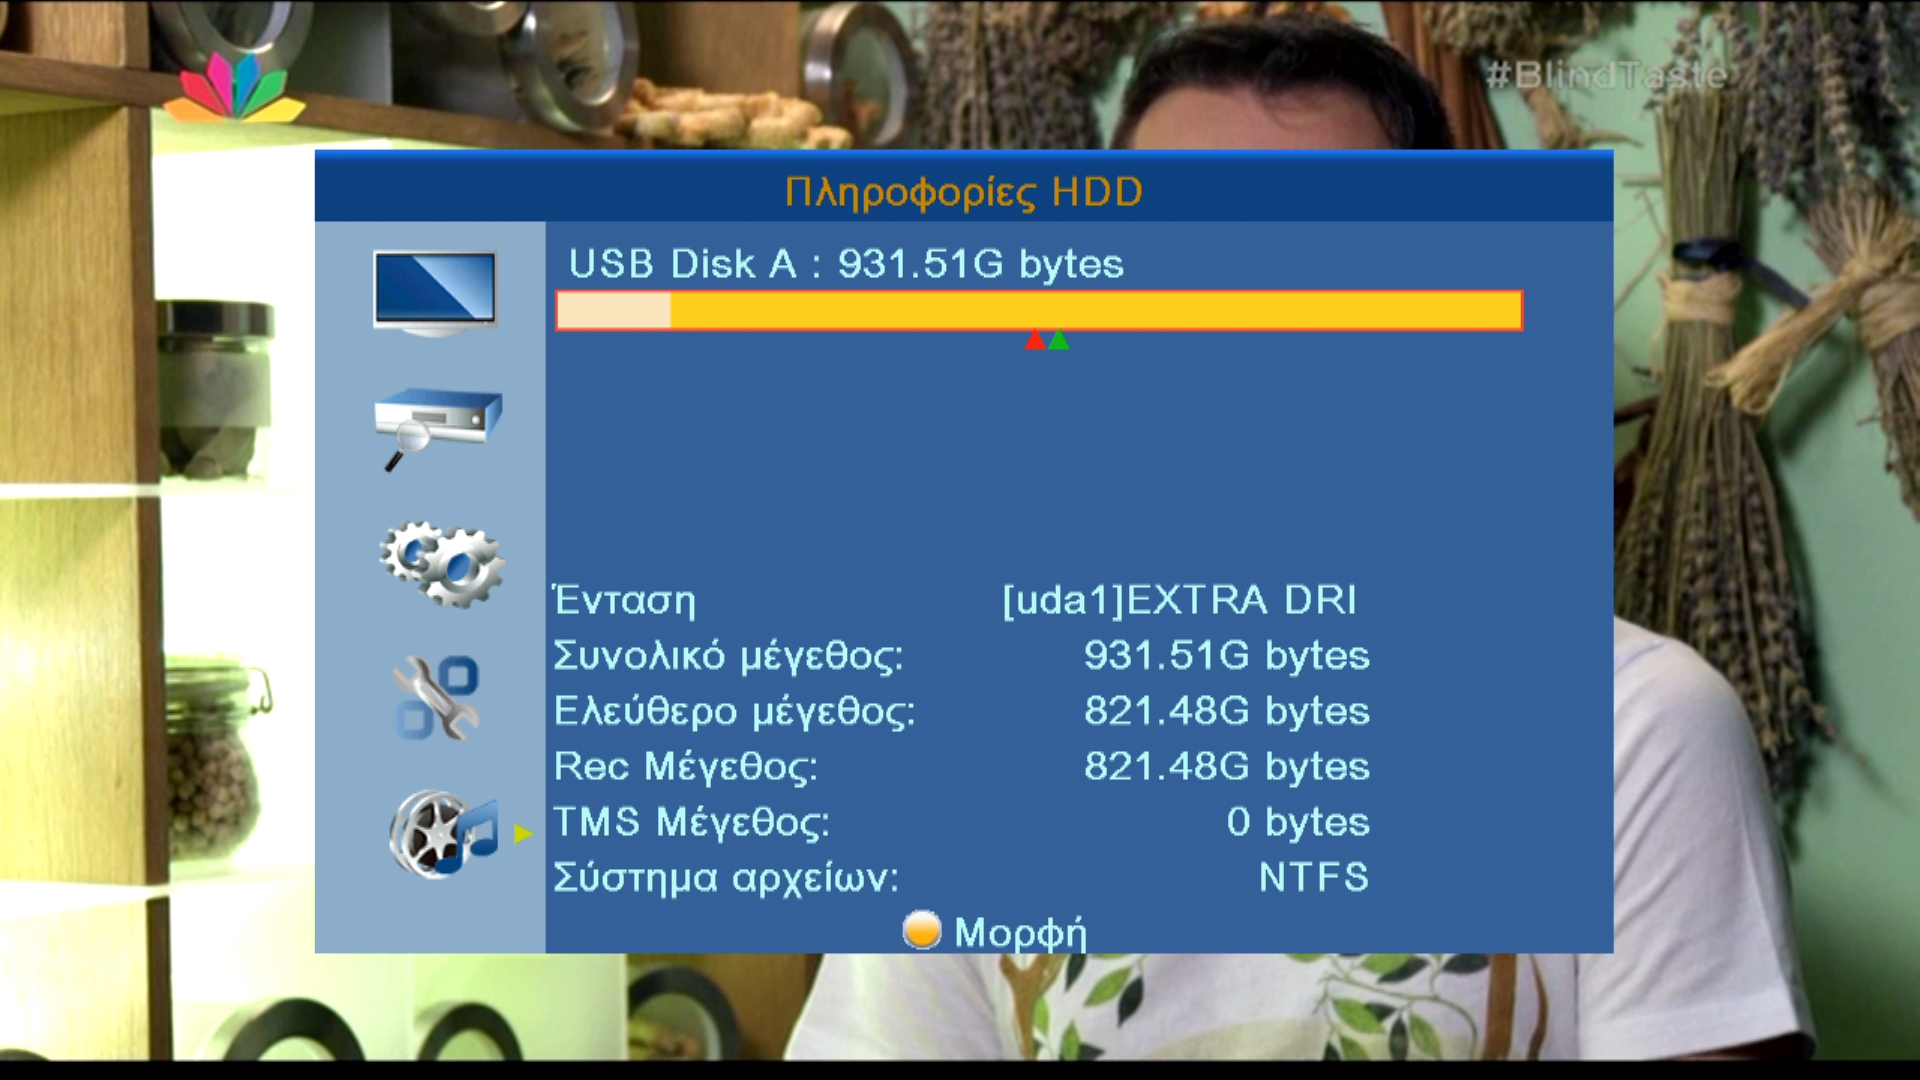Screen dimensions: 1920x1080
Task: Select the TV screen menu icon
Action: pyautogui.click(x=435, y=292)
